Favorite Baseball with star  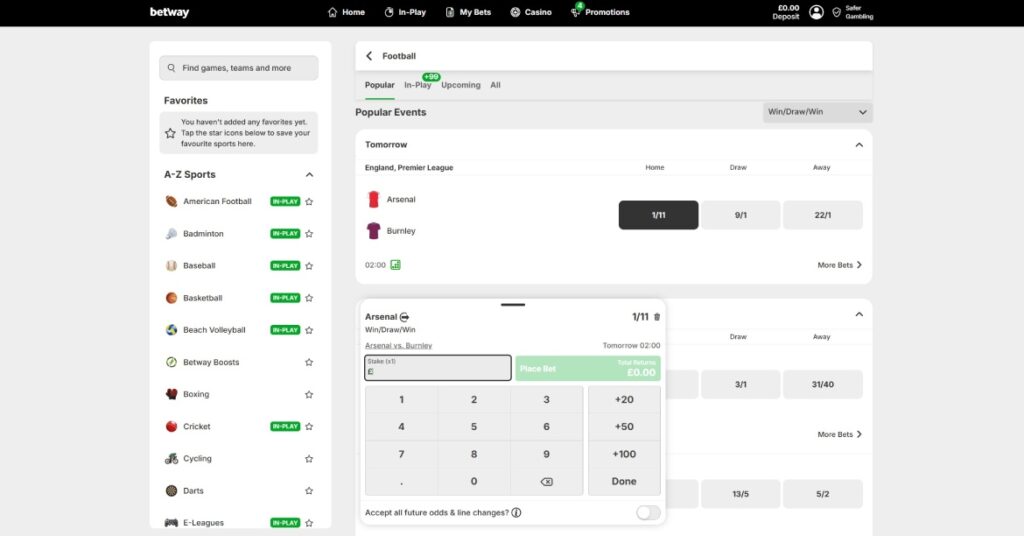pyautogui.click(x=310, y=266)
